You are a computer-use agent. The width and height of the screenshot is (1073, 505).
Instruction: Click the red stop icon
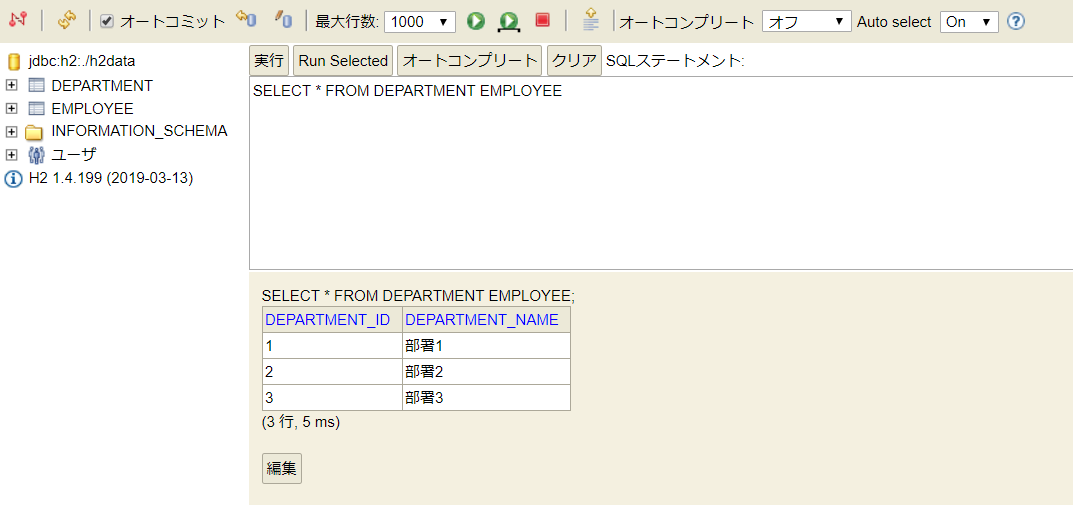tap(543, 21)
